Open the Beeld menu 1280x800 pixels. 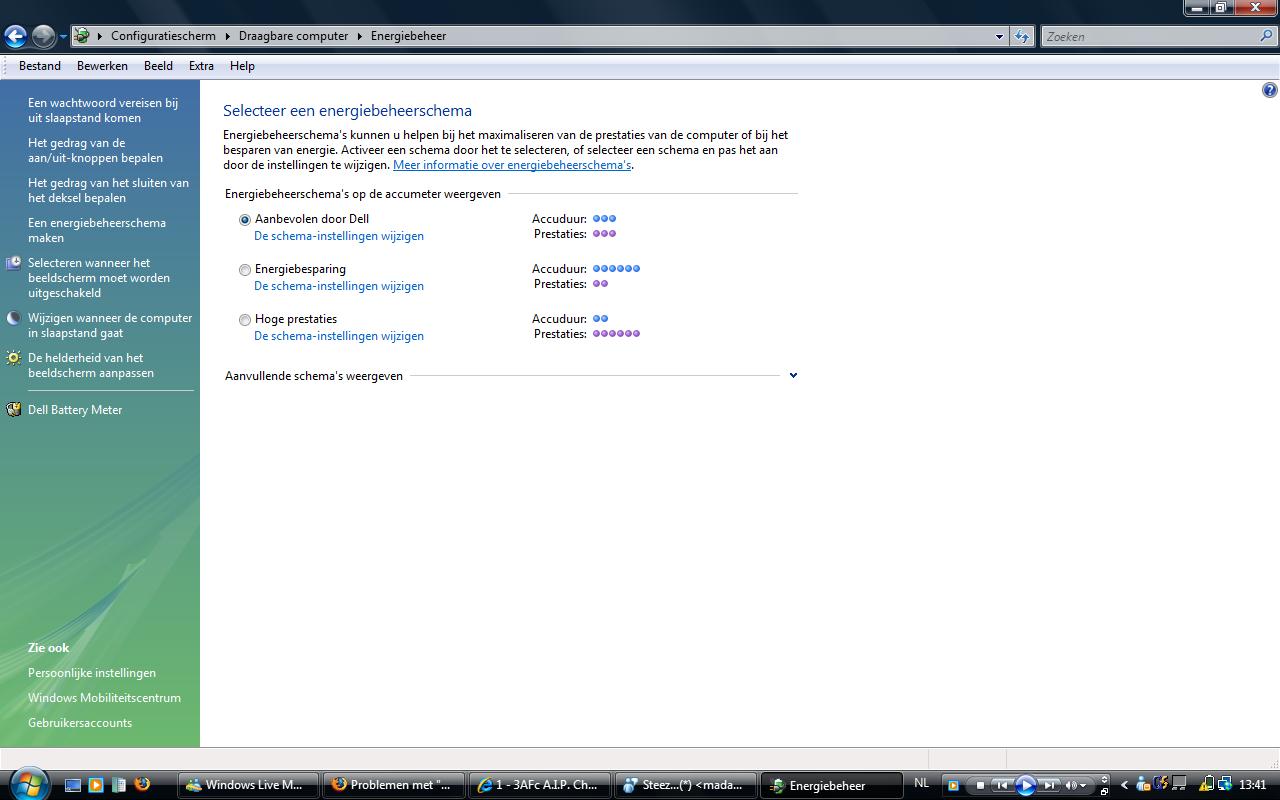[158, 66]
